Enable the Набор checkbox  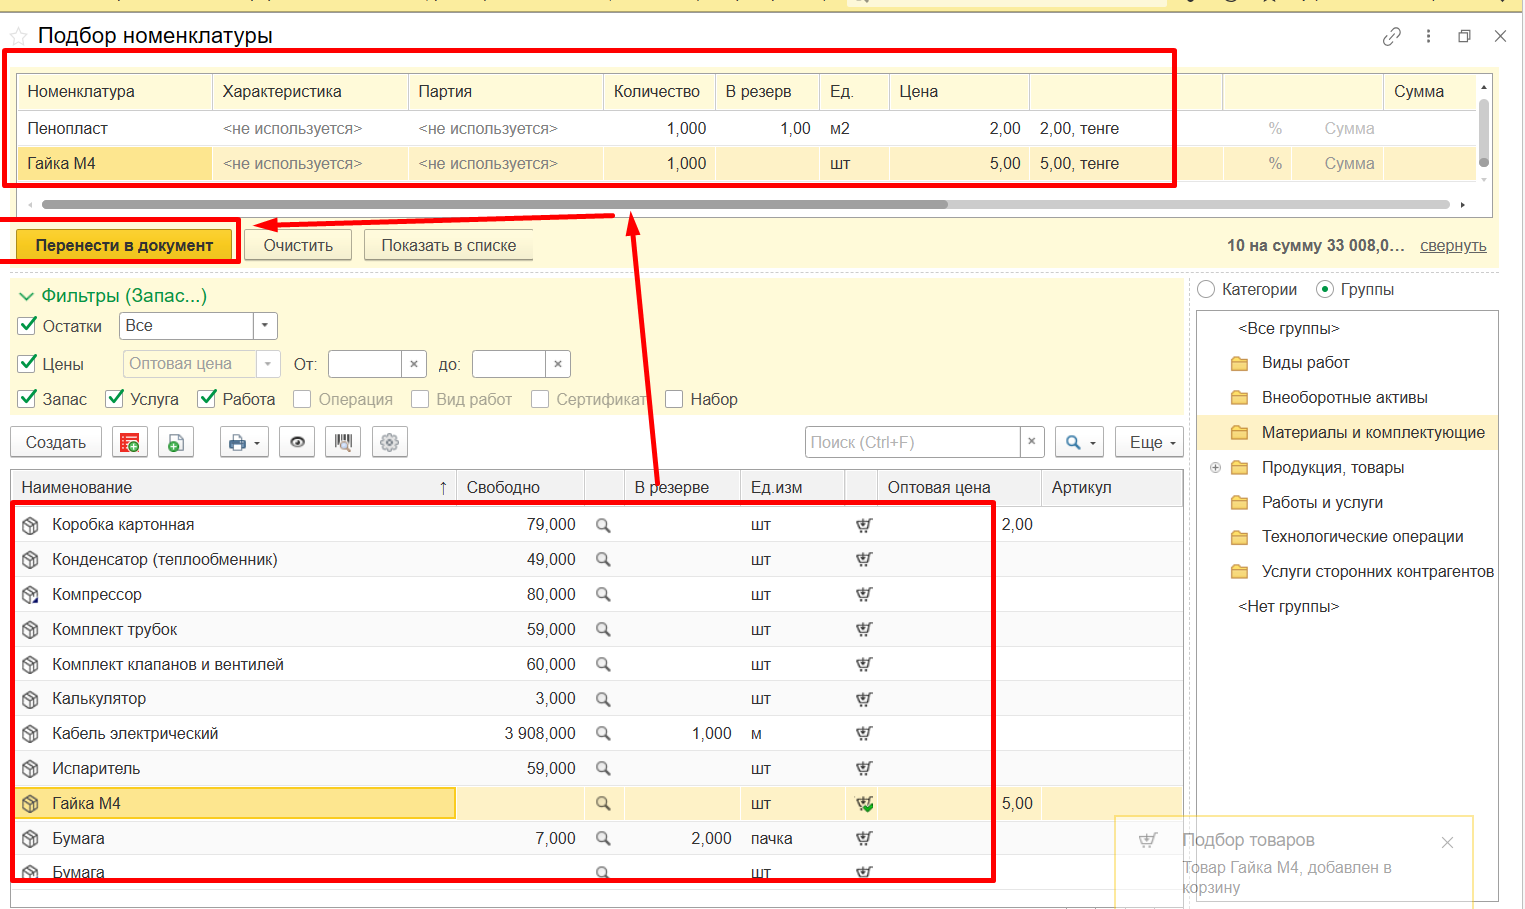click(x=674, y=399)
